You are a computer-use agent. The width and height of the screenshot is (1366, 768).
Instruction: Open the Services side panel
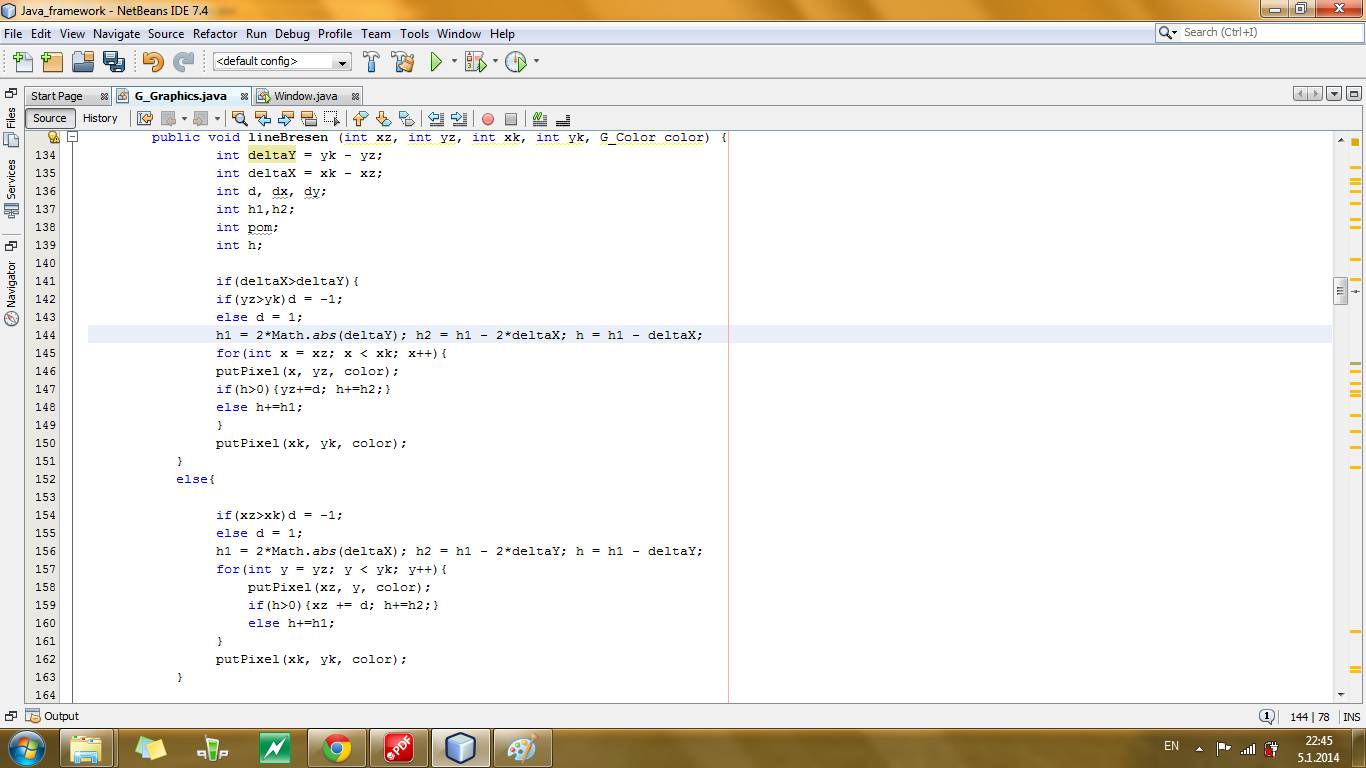(12, 190)
